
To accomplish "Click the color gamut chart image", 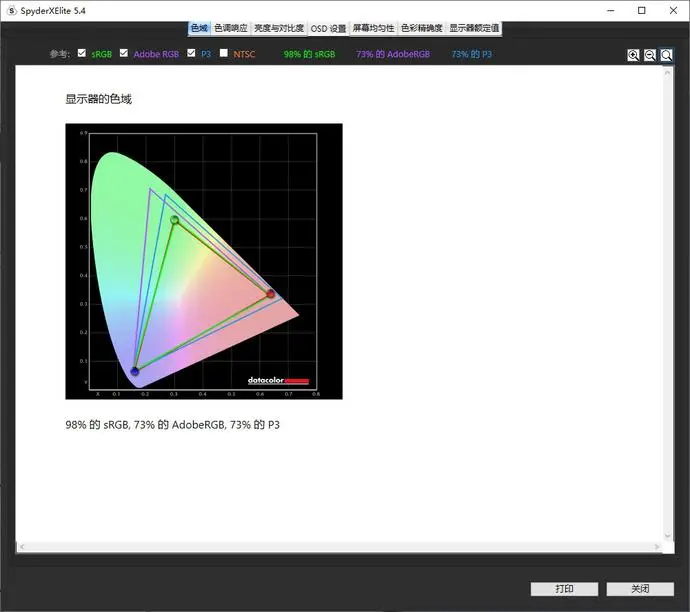I will pyautogui.click(x=204, y=261).
